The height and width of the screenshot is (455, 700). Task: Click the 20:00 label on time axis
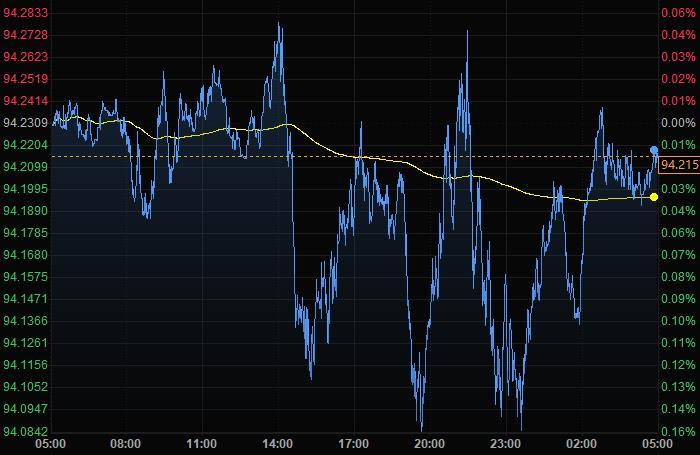point(430,443)
